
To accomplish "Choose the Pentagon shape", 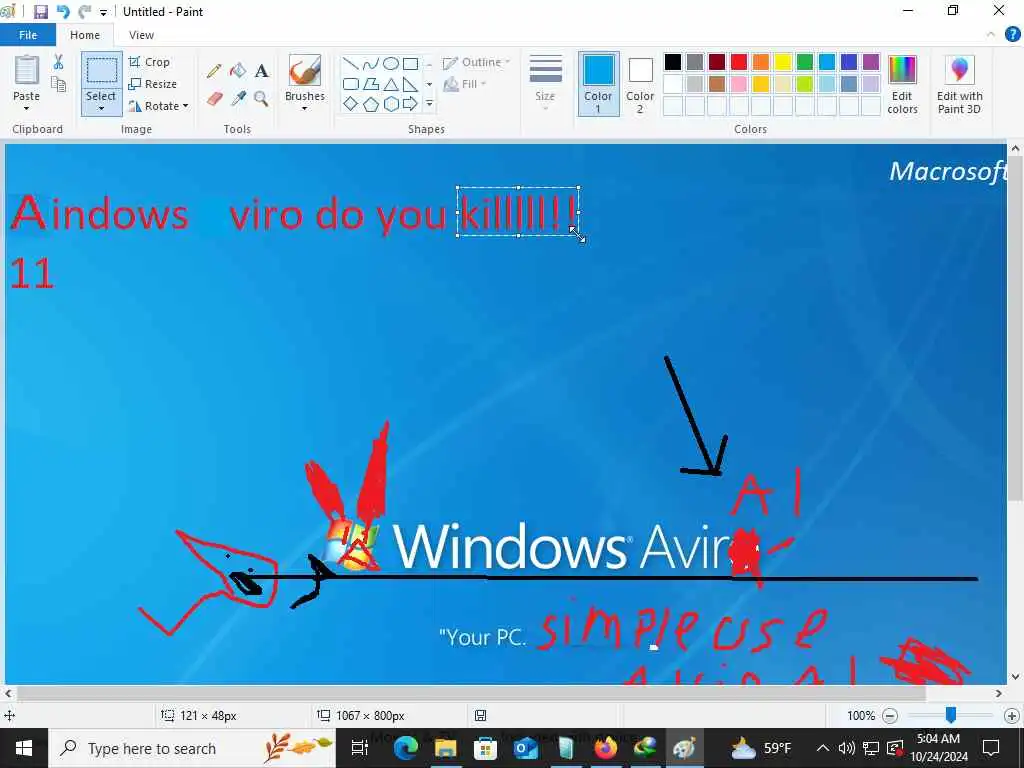I will (x=371, y=104).
